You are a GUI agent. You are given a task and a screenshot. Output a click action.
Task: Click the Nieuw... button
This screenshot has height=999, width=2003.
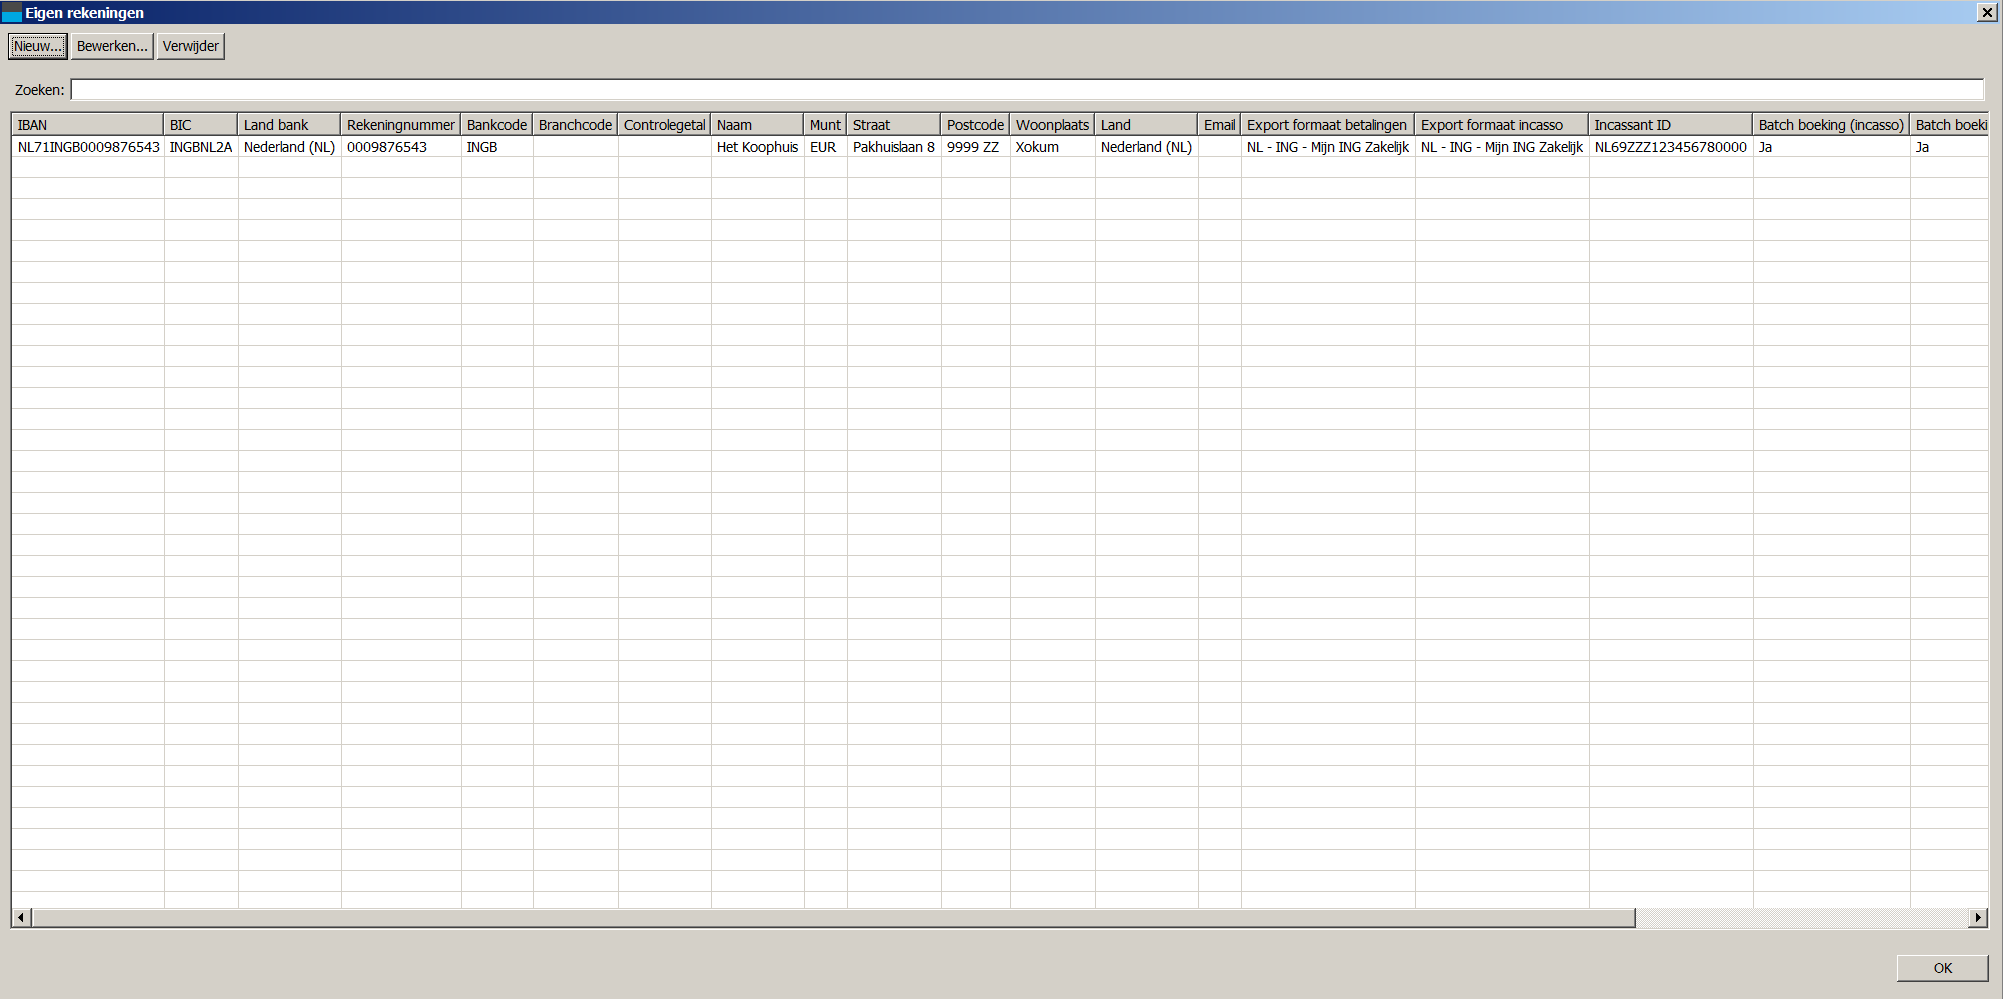(x=38, y=46)
